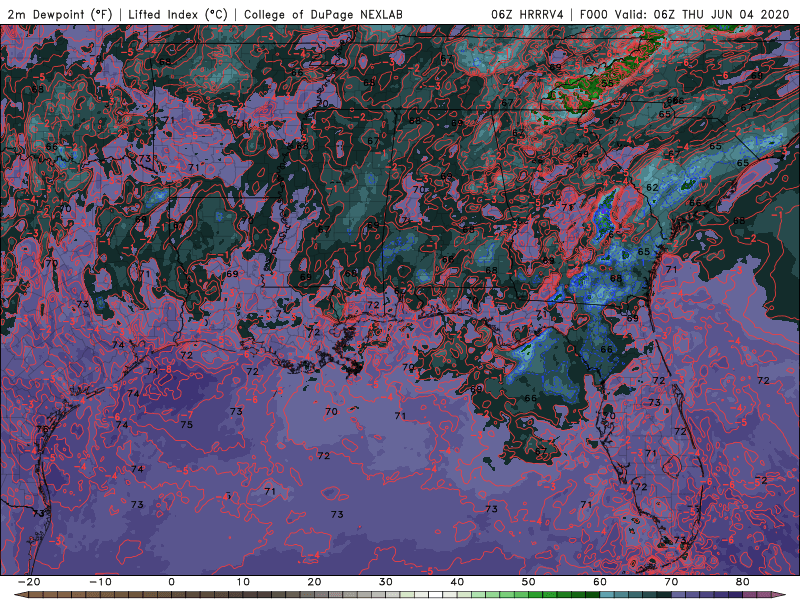
Task: Click the 70 label on the color scale
Action: (x=671, y=582)
